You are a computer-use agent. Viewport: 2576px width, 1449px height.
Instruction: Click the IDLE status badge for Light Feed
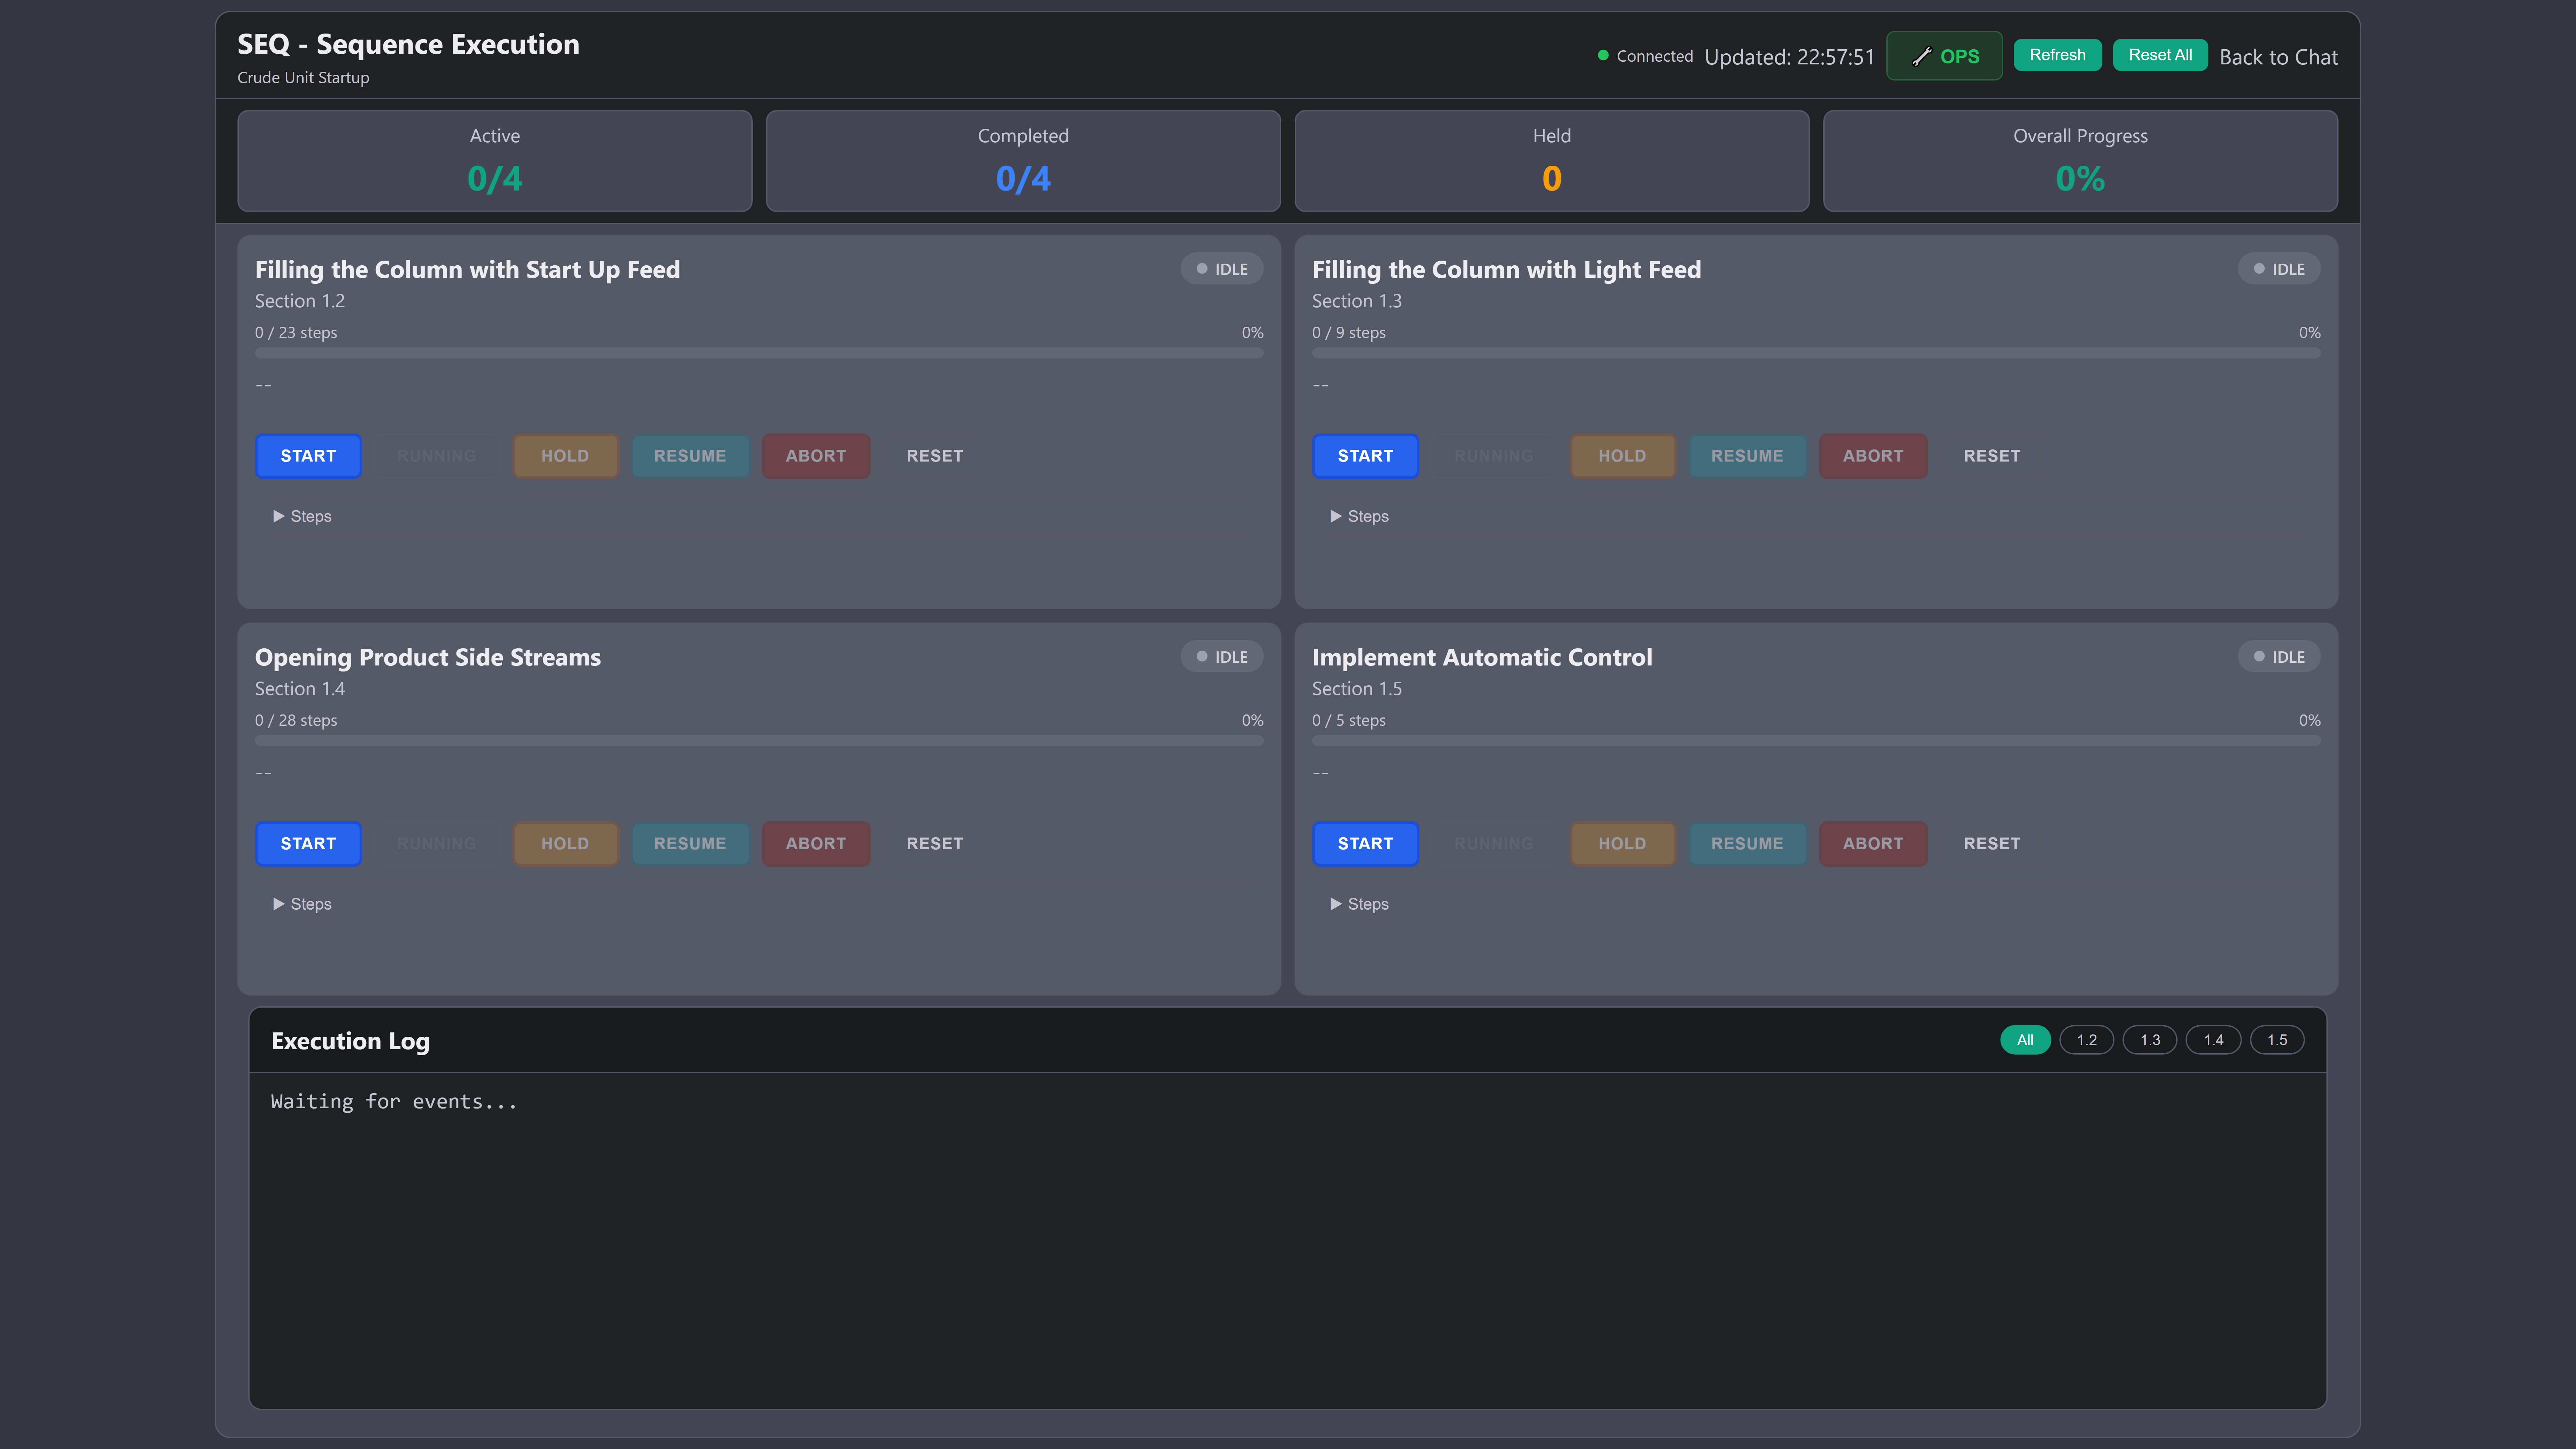pyautogui.click(x=2279, y=269)
